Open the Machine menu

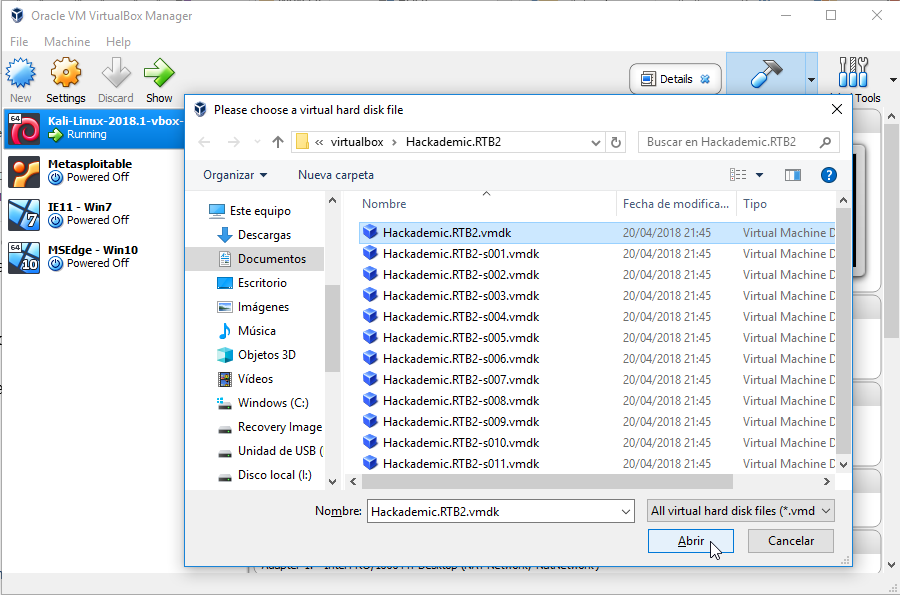(x=67, y=42)
